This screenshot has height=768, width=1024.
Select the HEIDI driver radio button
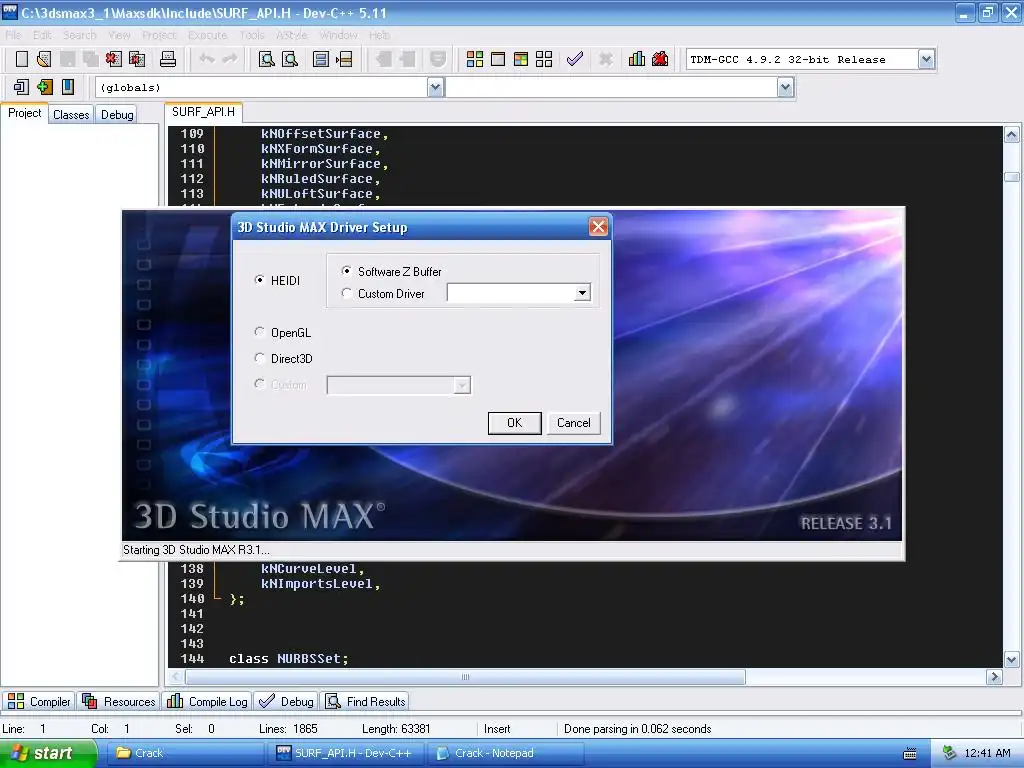point(259,280)
